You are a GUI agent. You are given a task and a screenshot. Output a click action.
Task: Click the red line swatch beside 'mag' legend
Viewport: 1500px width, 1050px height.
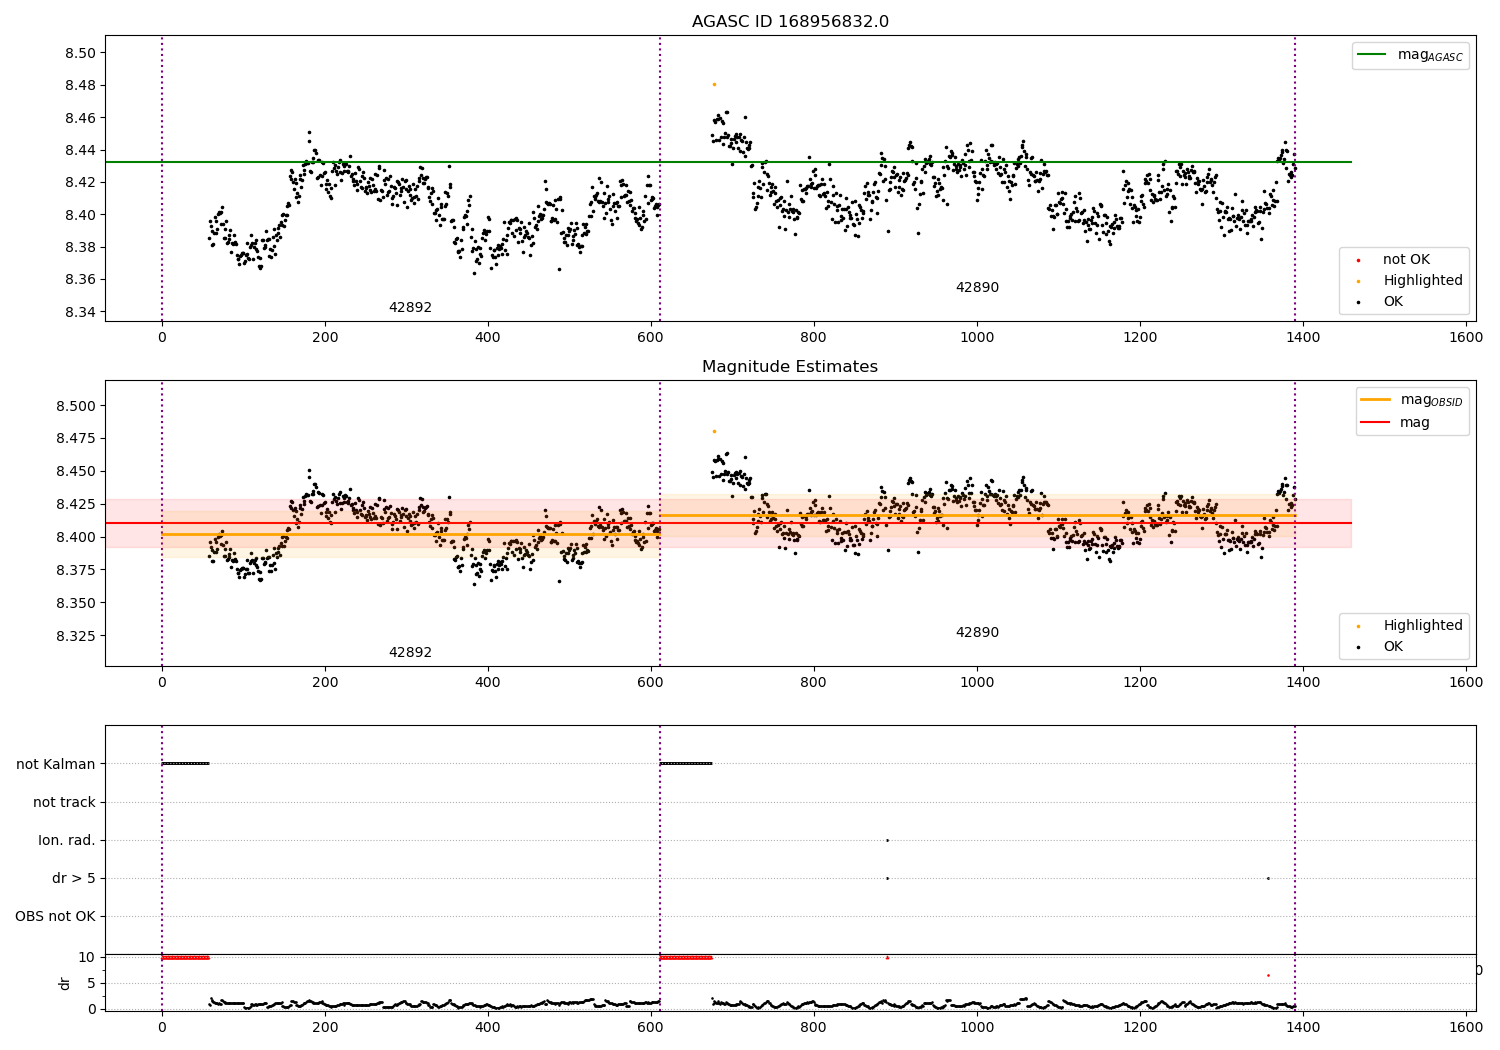[x=1375, y=423]
